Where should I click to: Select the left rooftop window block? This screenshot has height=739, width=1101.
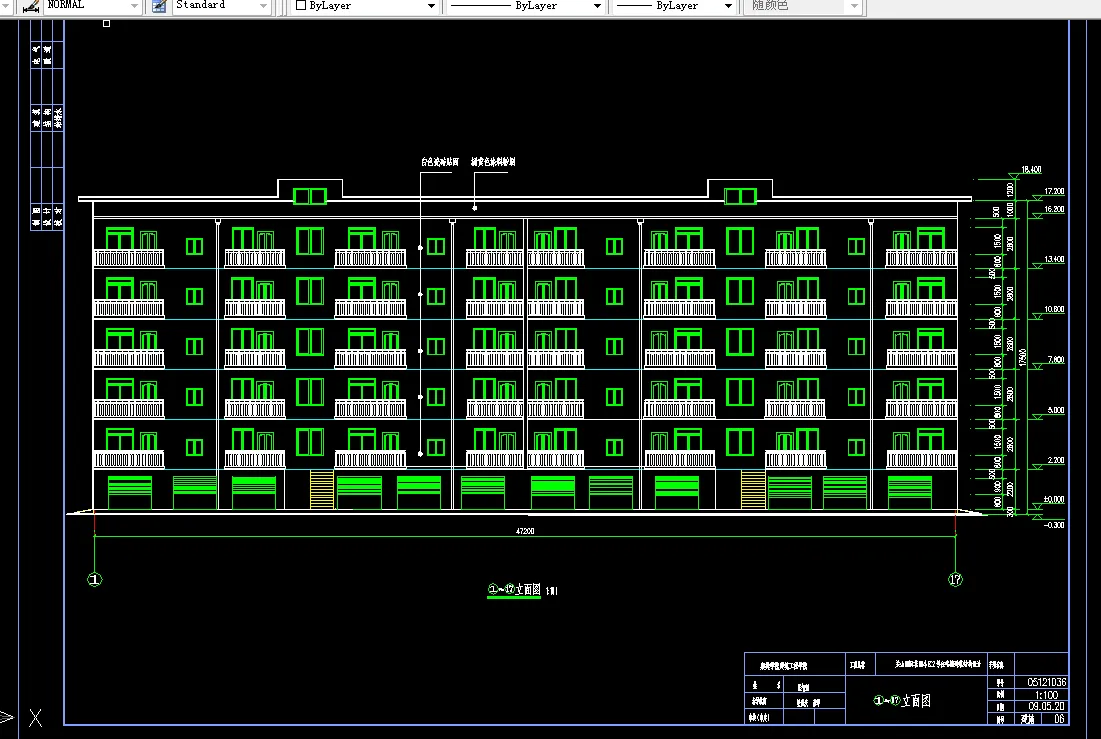coord(310,196)
